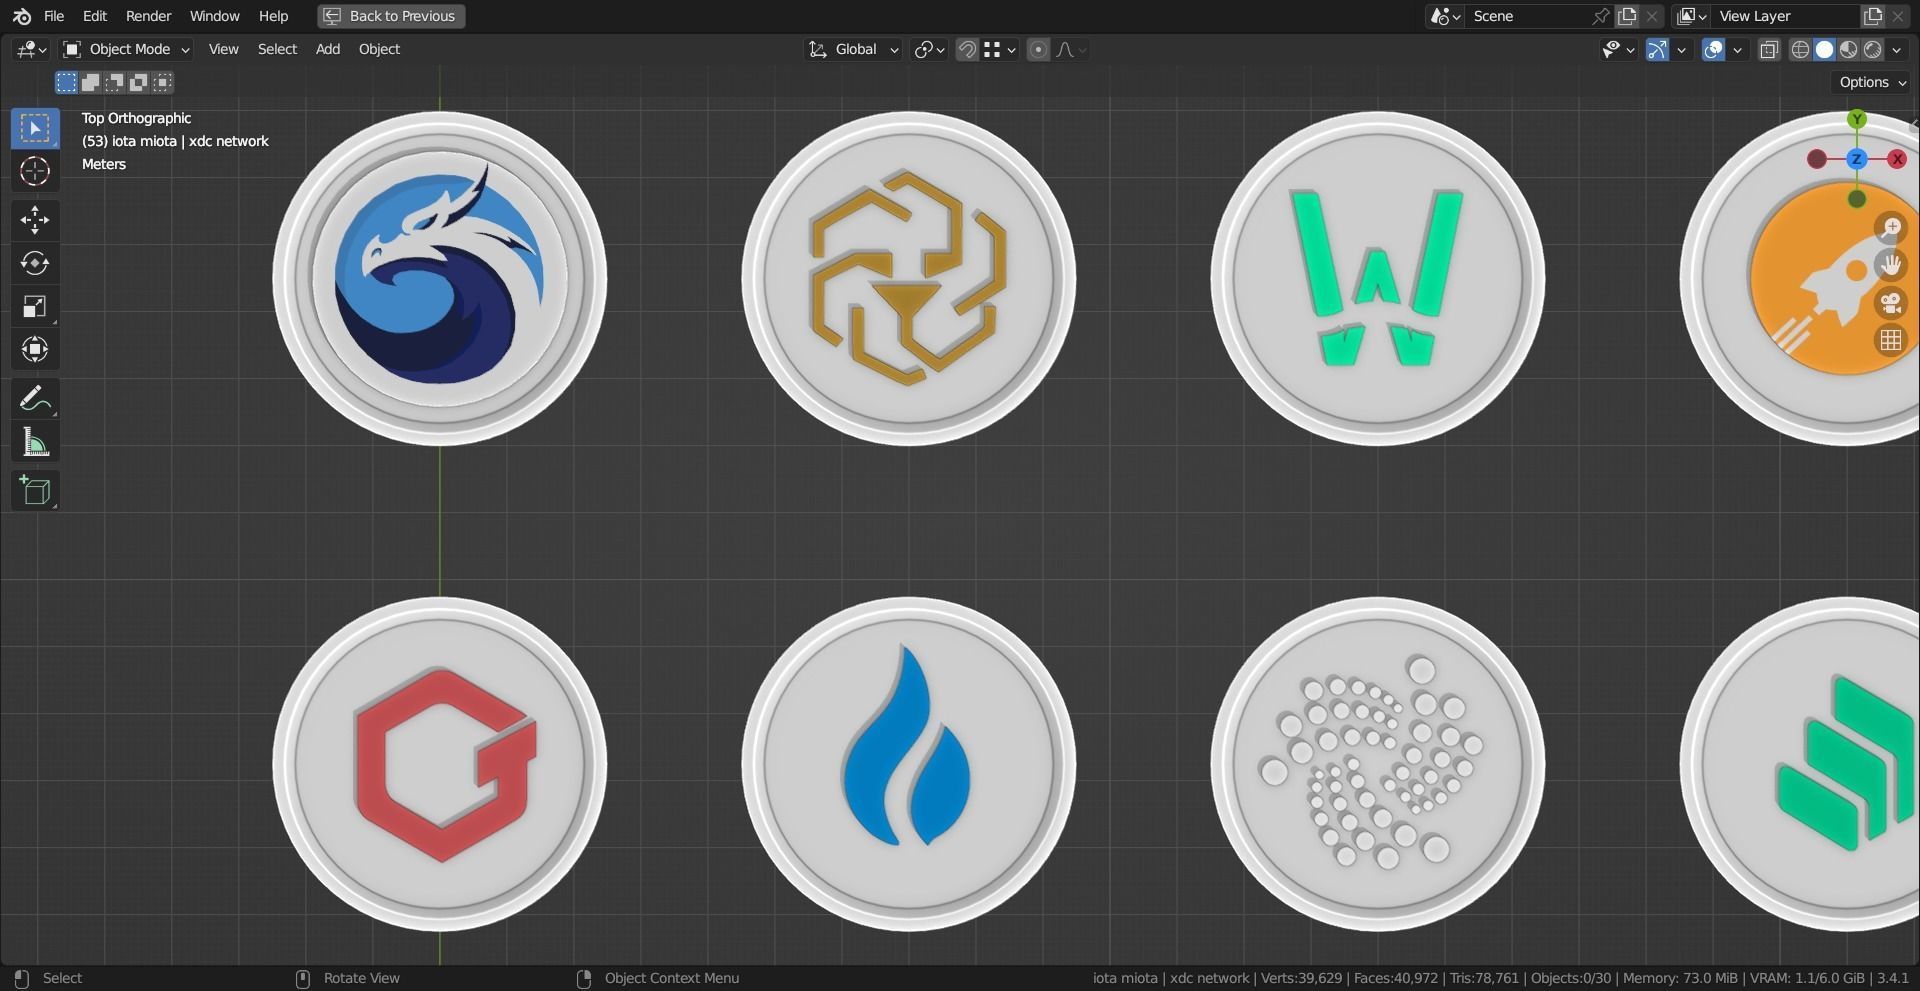Open the Edit menu
The height and width of the screenshot is (991, 1920).
pos(94,16)
